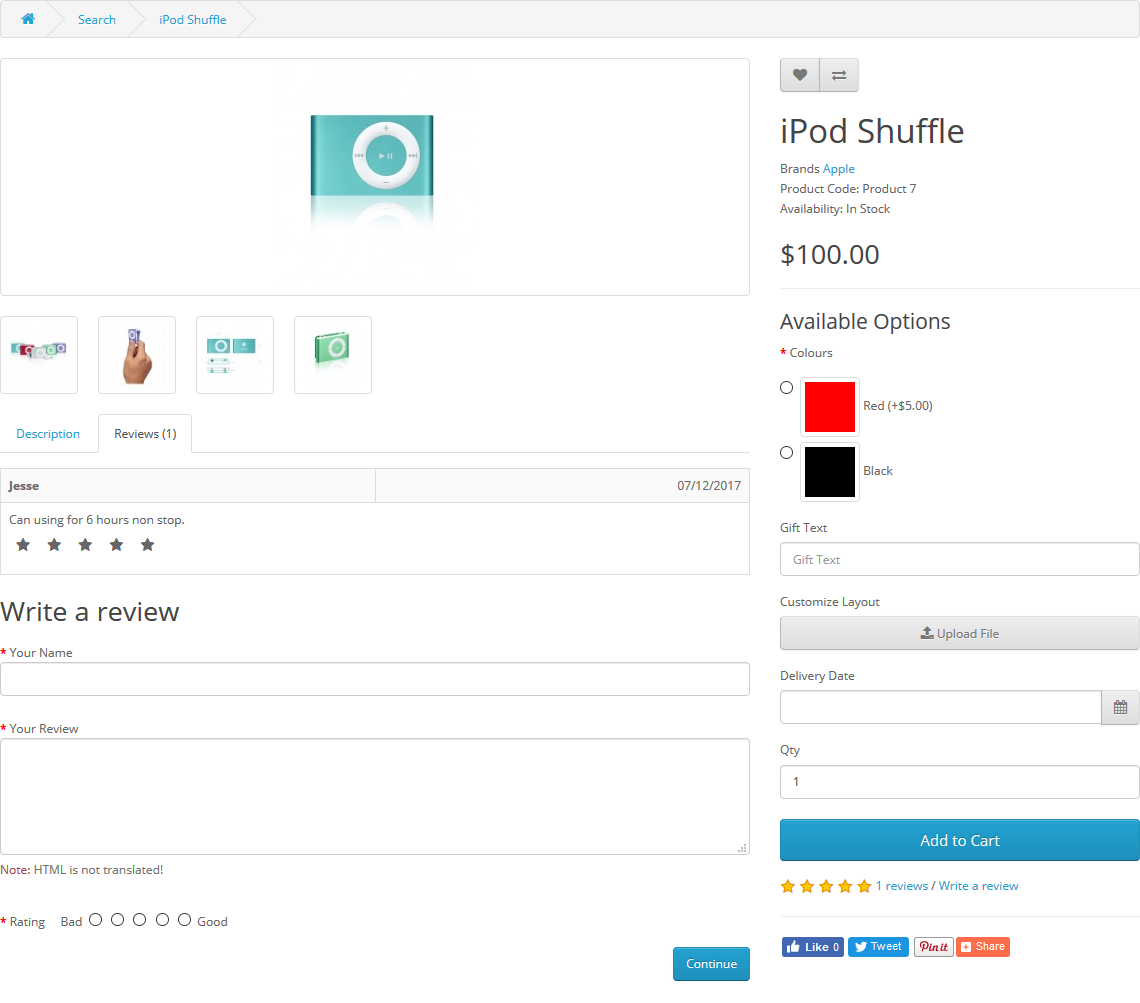View thumbnail of green iPod Shuffle
Viewport: 1140px width, 1003px height.
coord(333,355)
